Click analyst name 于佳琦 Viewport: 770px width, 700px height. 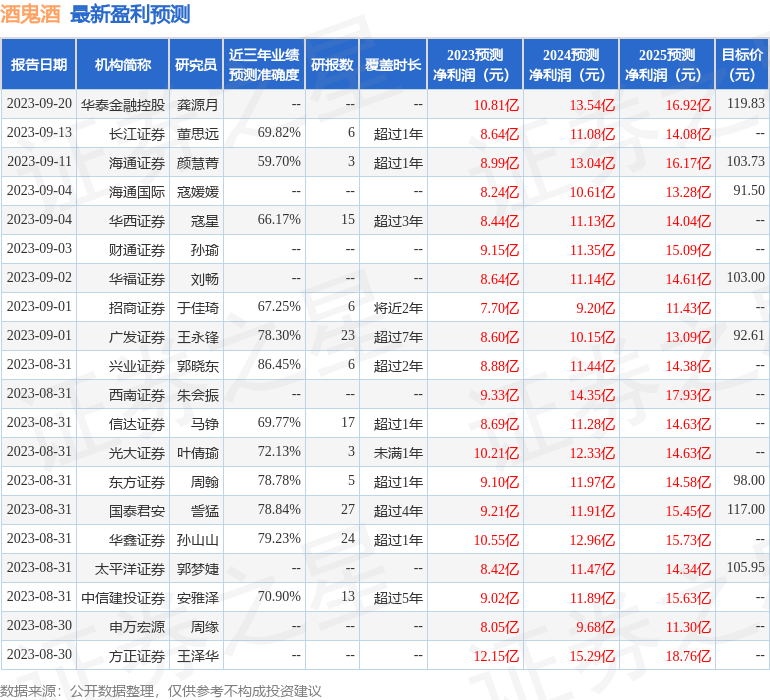click(198, 307)
